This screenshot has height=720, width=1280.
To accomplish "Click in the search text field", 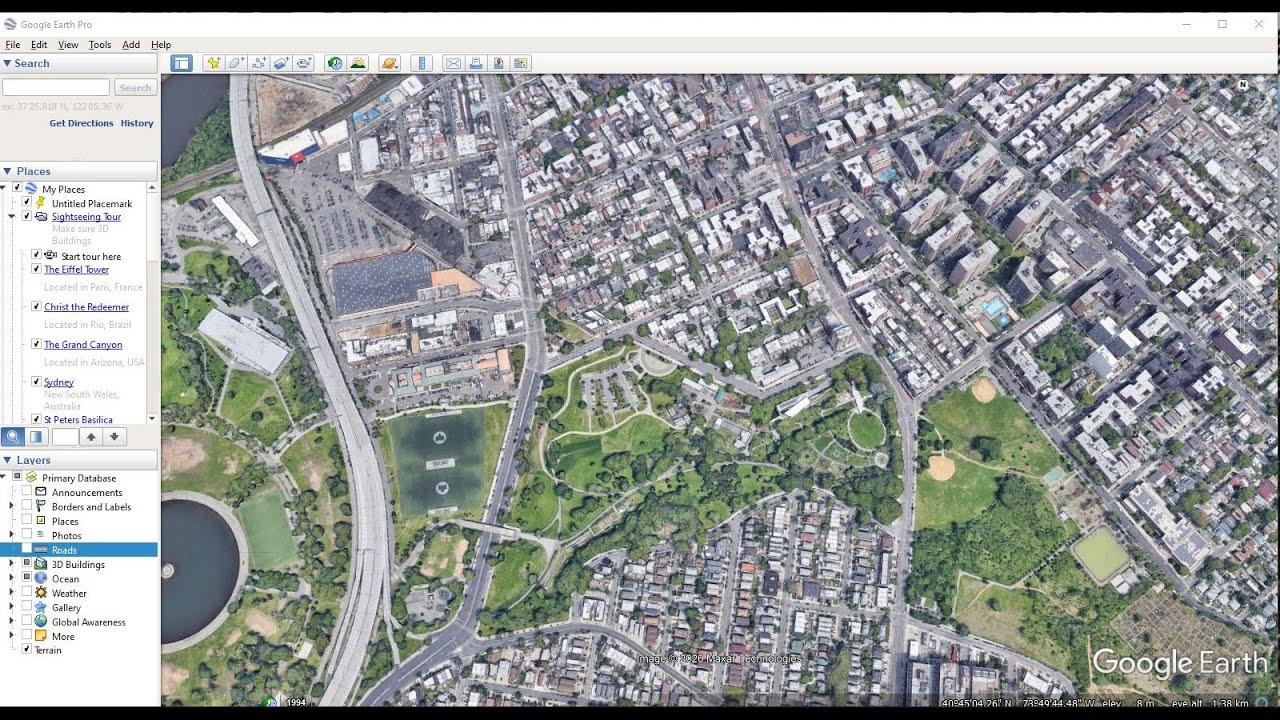I will (56, 88).
